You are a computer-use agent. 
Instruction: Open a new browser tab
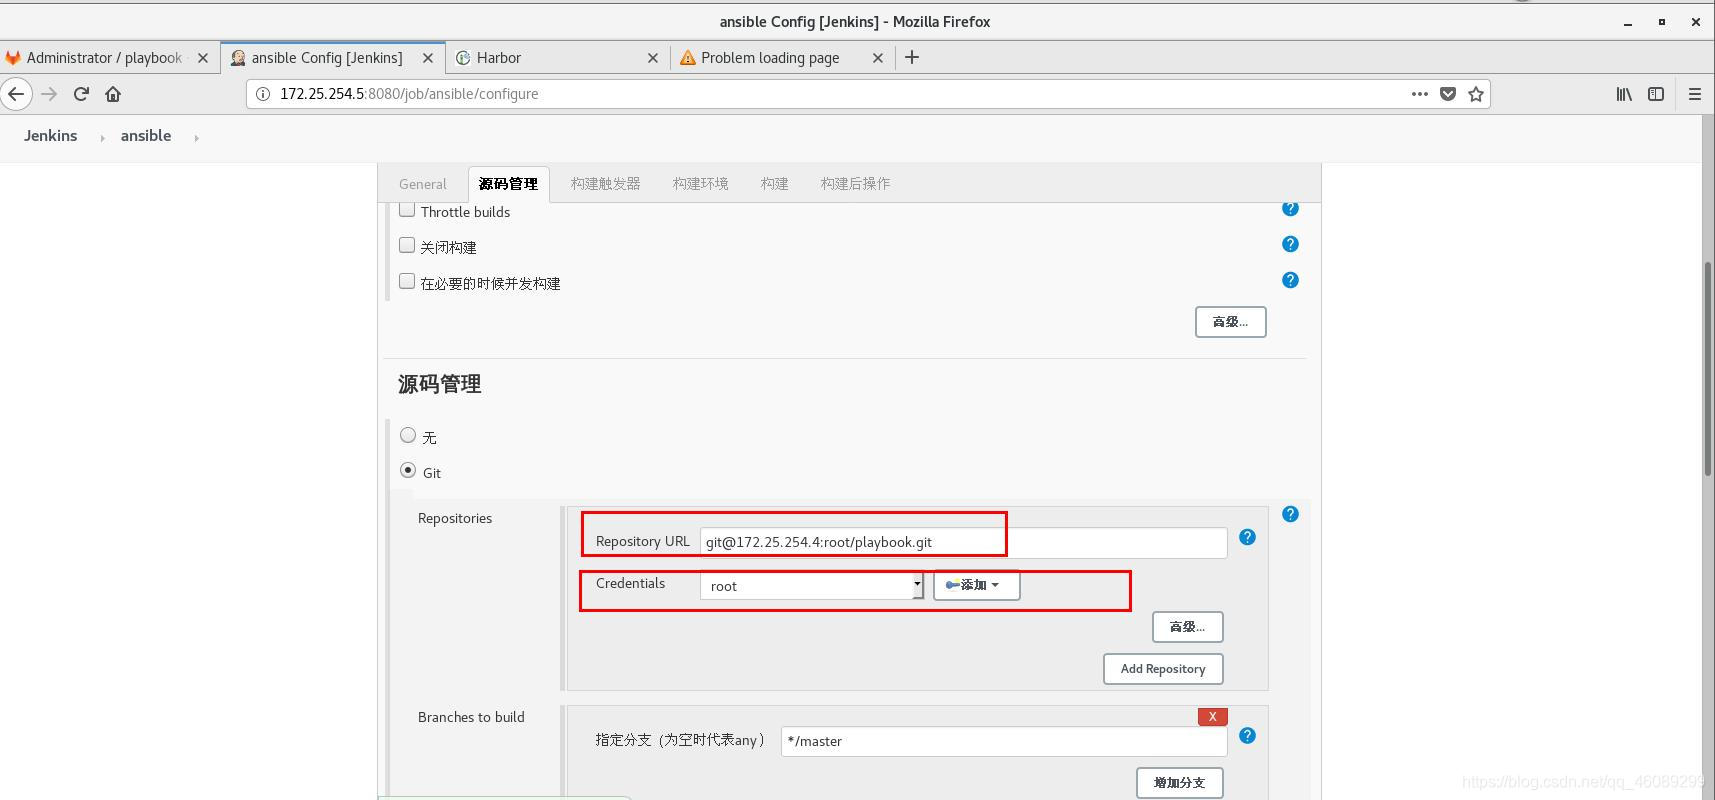click(x=911, y=58)
